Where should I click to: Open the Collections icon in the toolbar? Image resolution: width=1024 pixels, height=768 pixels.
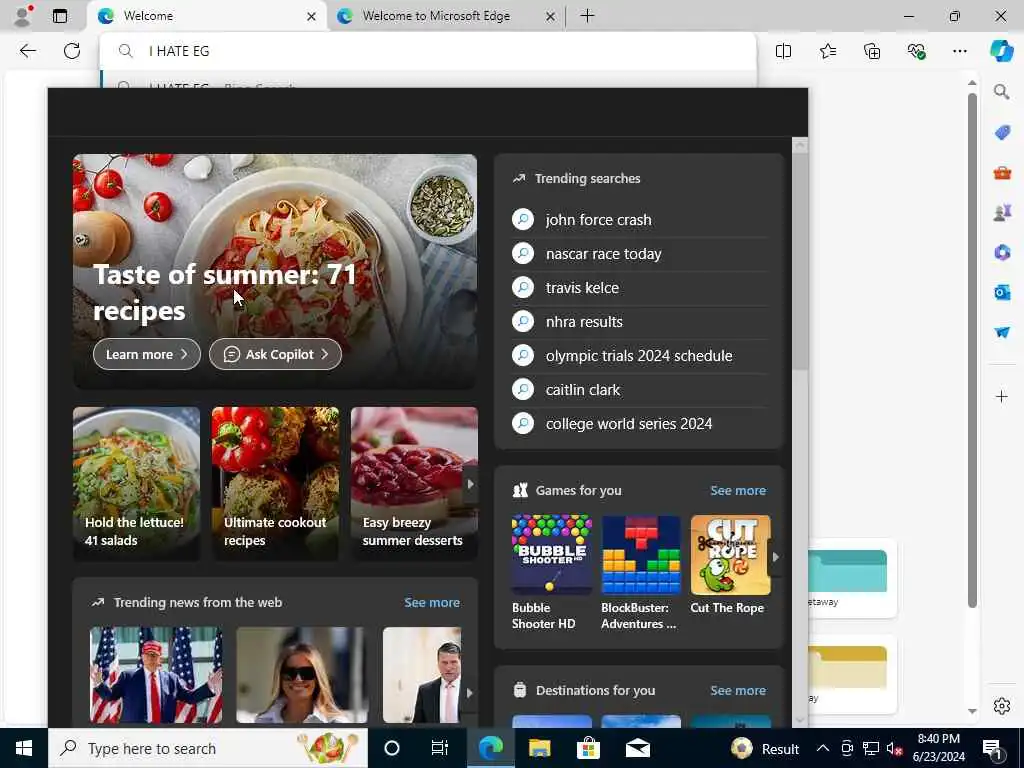click(872, 51)
